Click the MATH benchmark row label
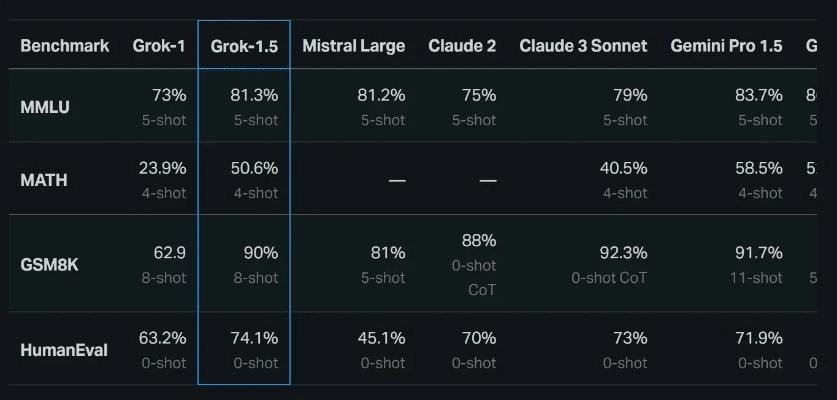The height and width of the screenshot is (400, 837). pyautogui.click(x=44, y=180)
